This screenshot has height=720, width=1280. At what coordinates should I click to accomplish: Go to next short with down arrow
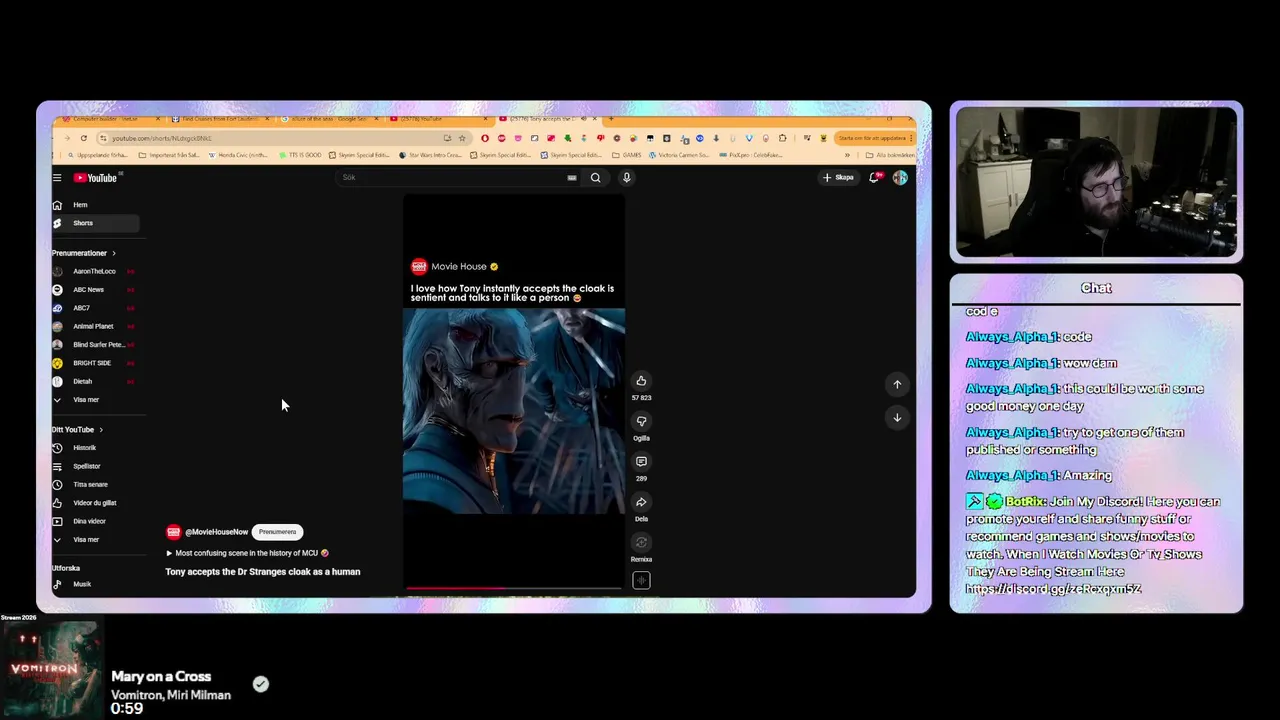pyautogui.click(x=897, y=418)
